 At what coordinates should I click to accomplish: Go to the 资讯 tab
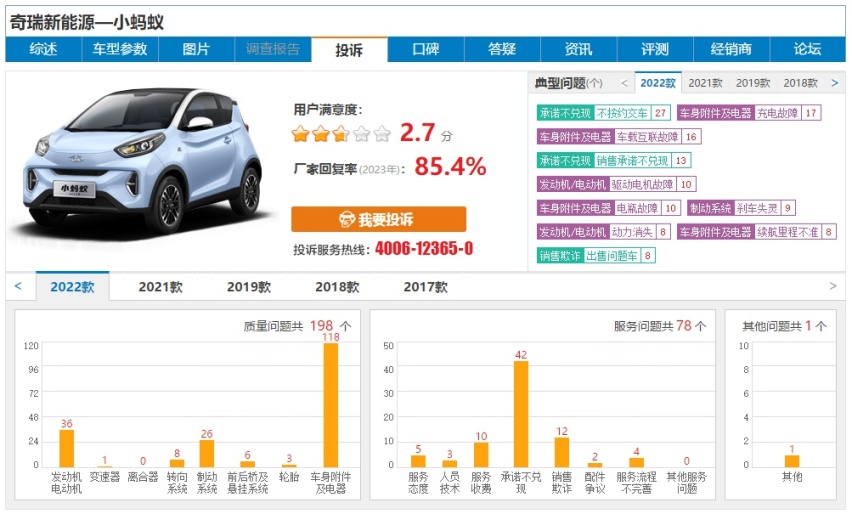tap(579, 49)
